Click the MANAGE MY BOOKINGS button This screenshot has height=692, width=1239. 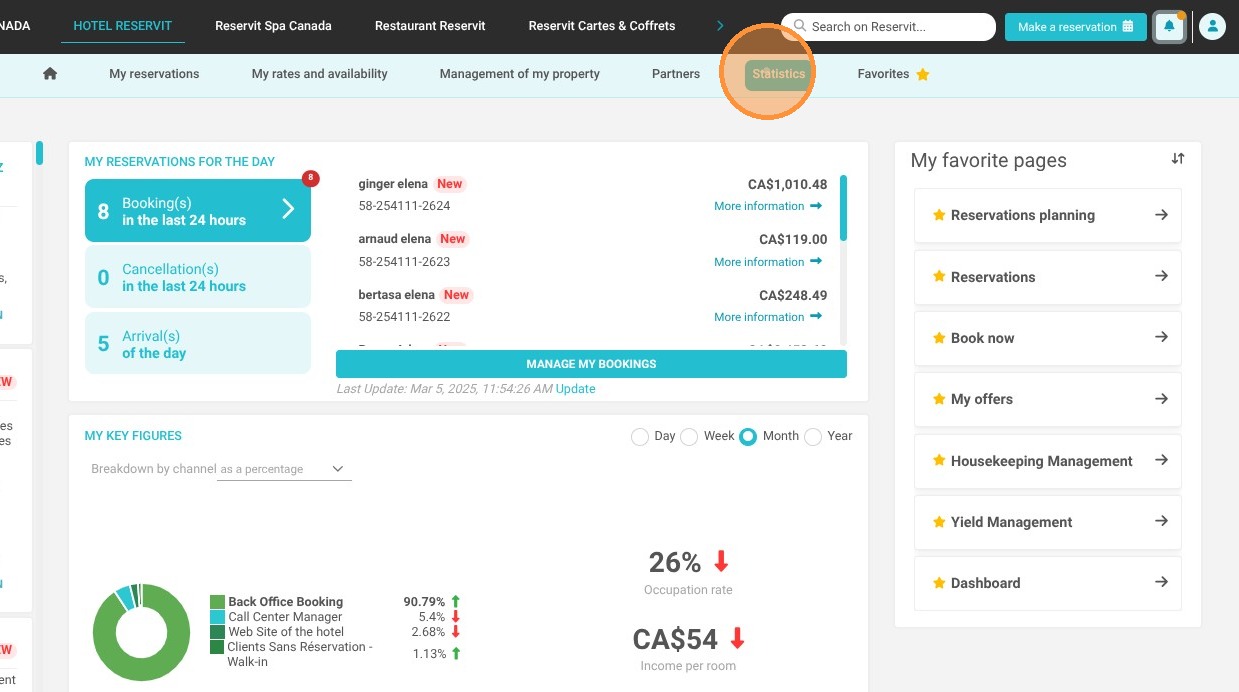[x=591, y=364]
